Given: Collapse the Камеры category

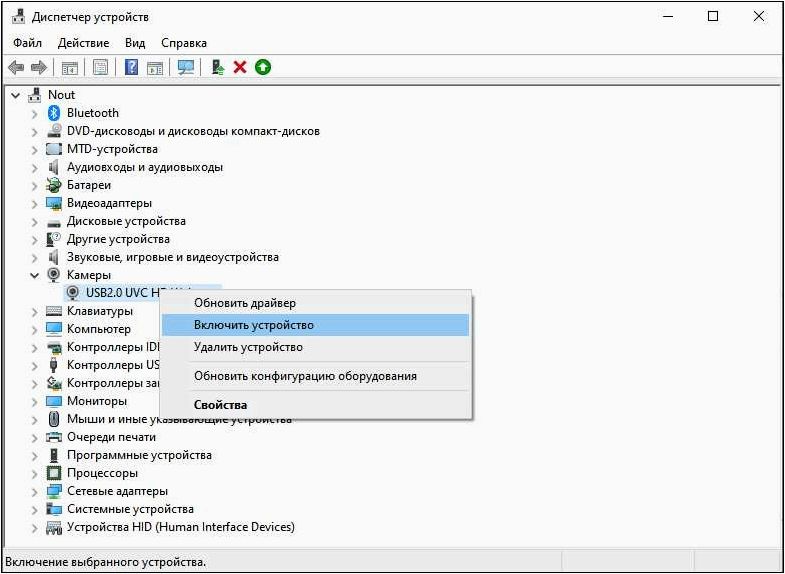Looking at the screenshot, I should click(35, 275).
